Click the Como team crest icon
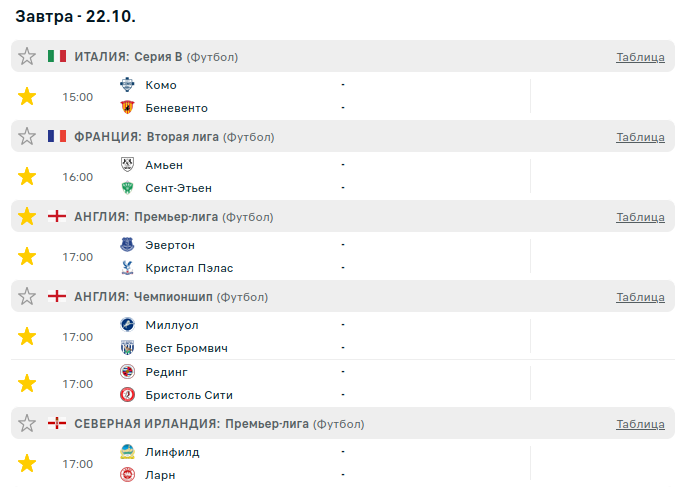This screenshot has height=487, width=687. [127, 85]
